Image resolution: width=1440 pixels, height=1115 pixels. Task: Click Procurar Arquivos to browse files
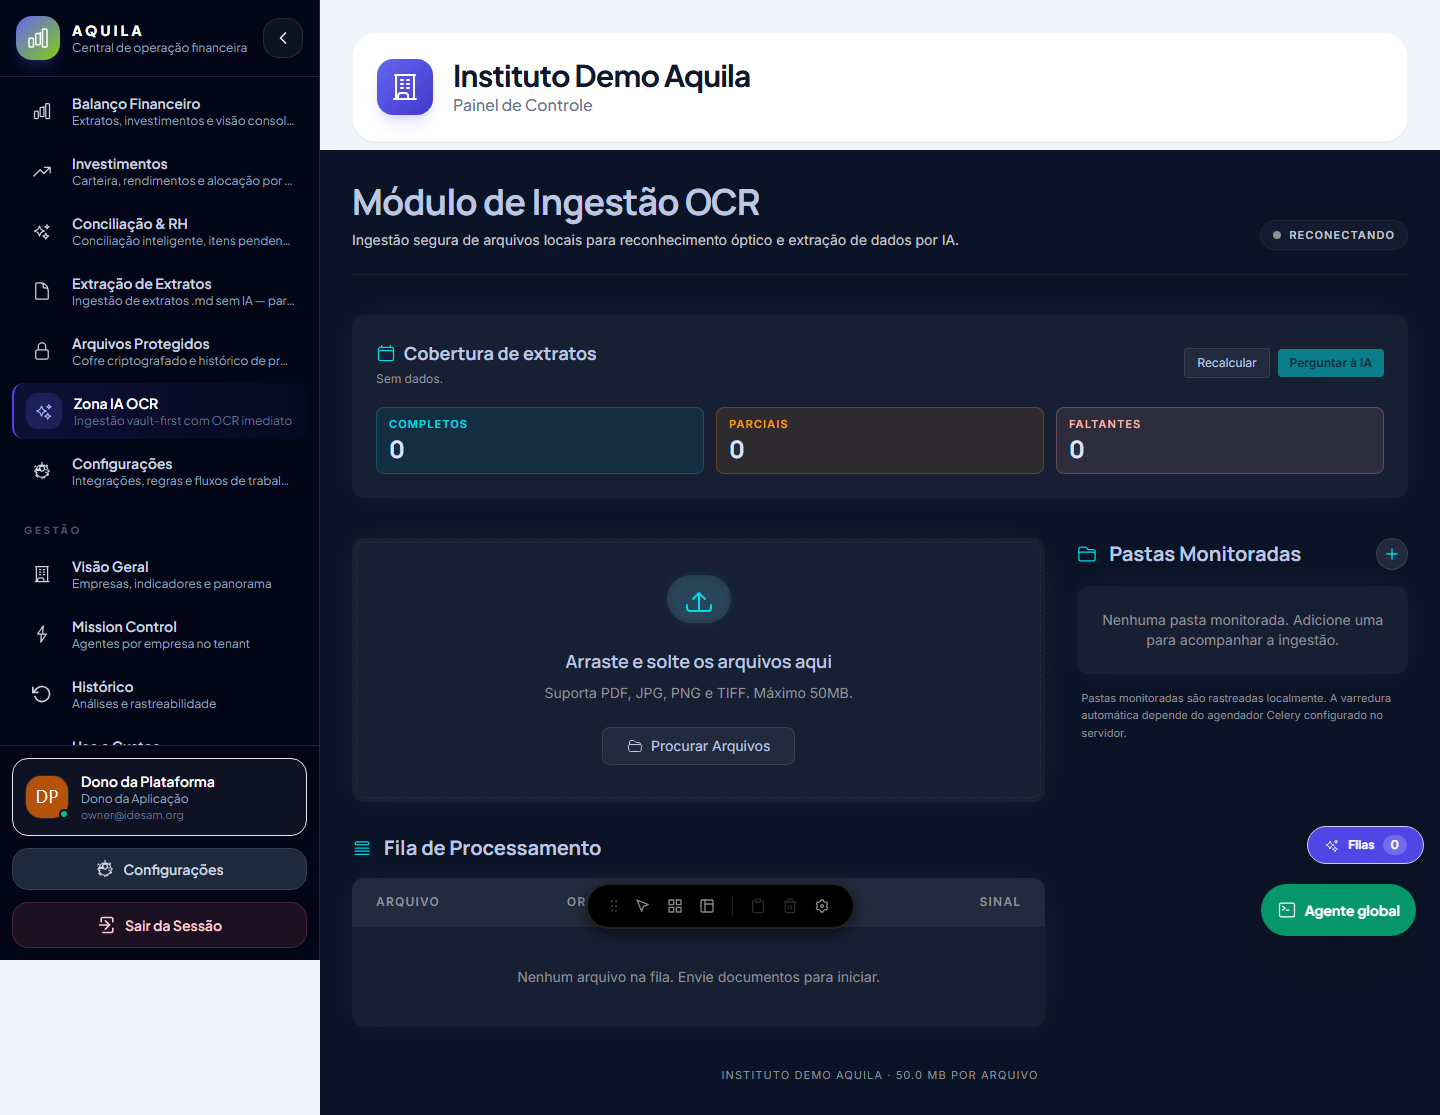coord(699,746)
